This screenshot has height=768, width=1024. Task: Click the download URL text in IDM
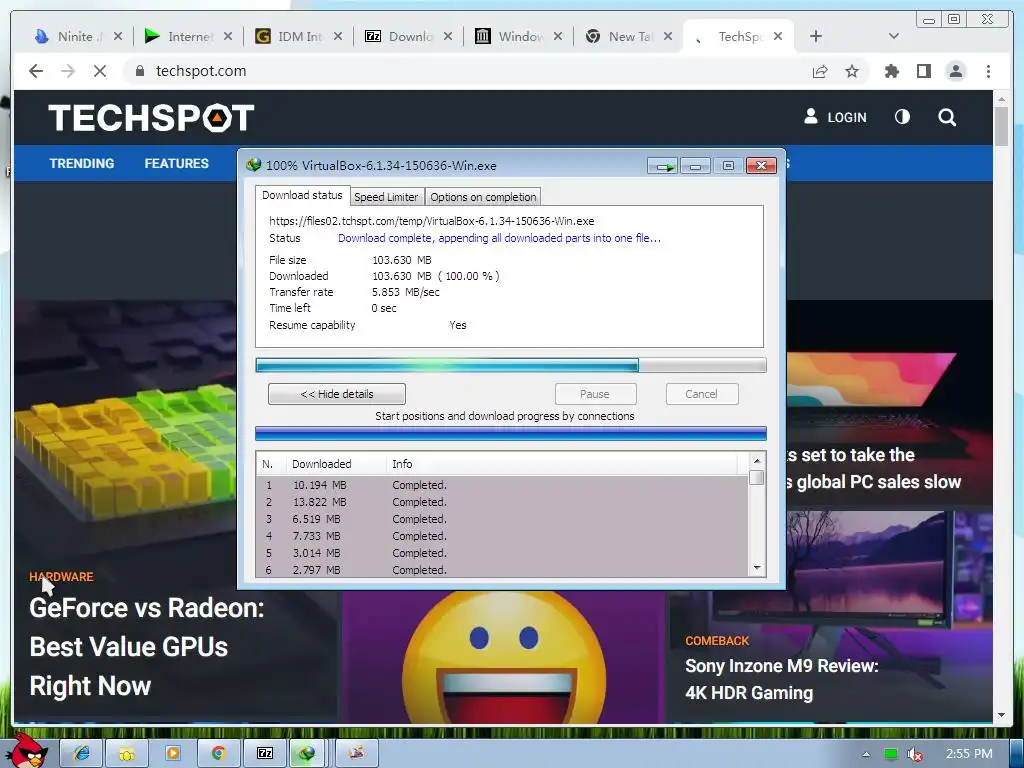432,221
